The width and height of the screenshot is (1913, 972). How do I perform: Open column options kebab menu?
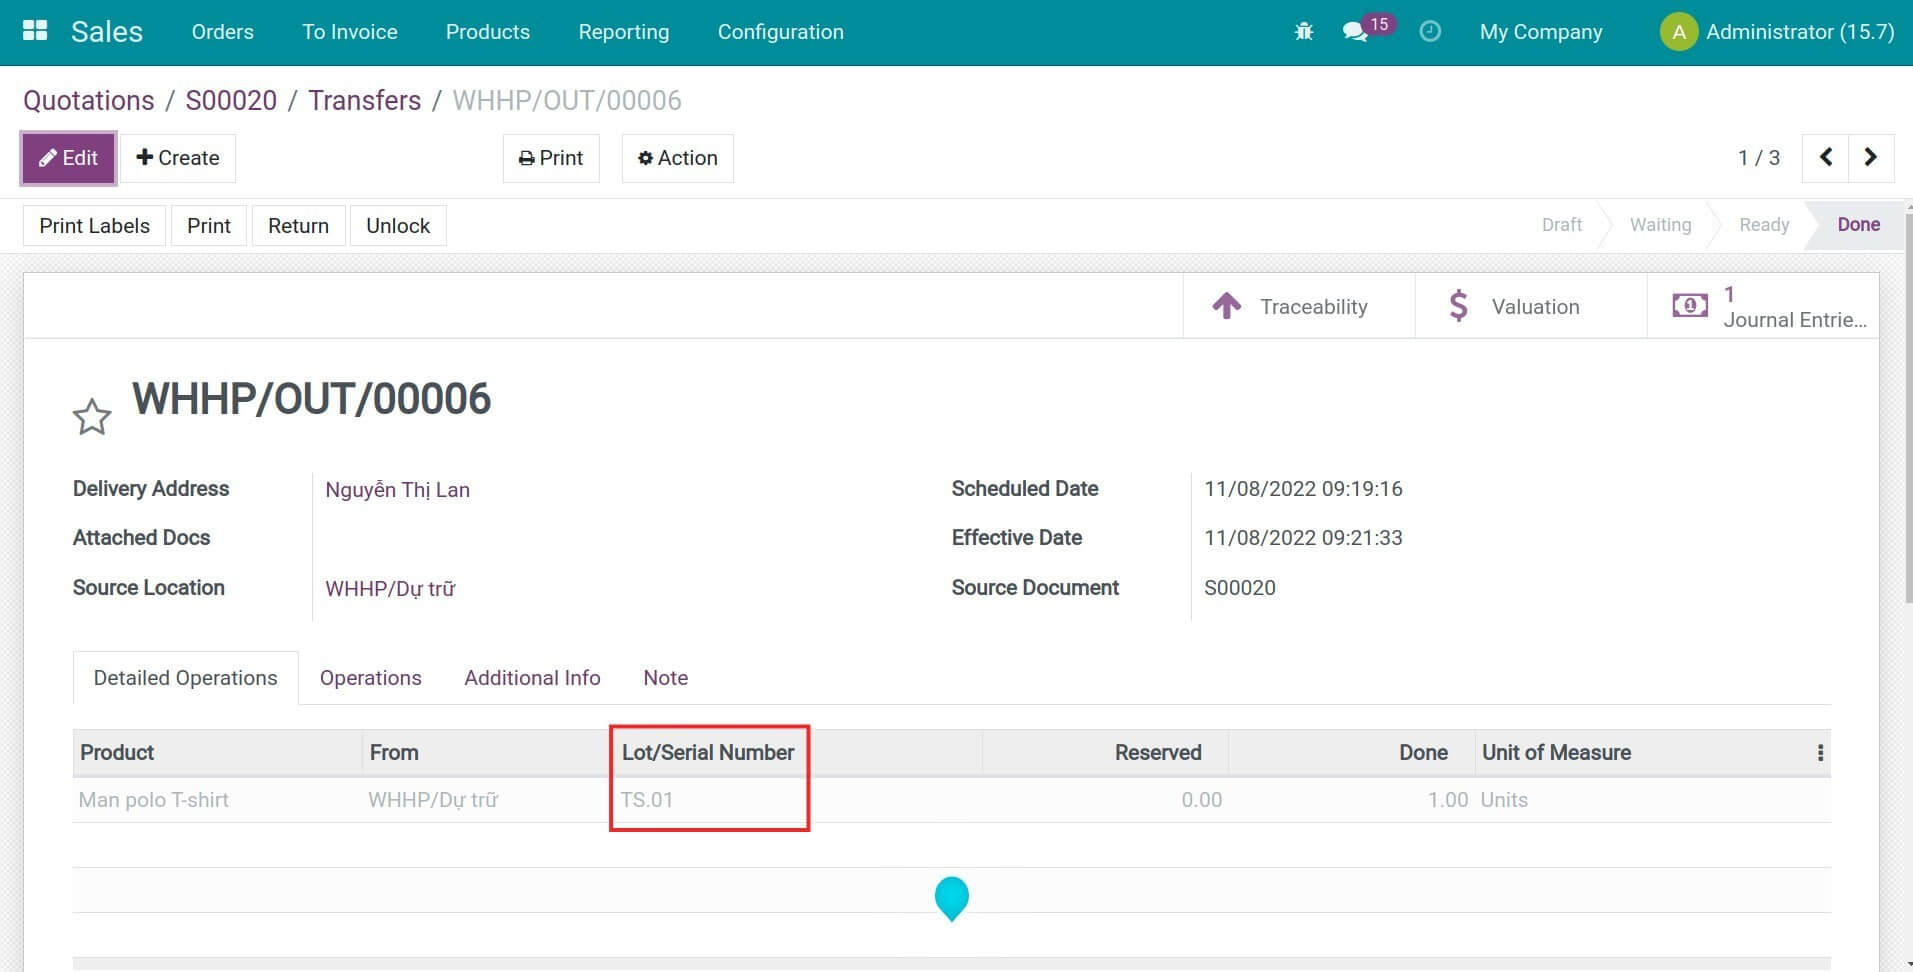(1820, 753)
